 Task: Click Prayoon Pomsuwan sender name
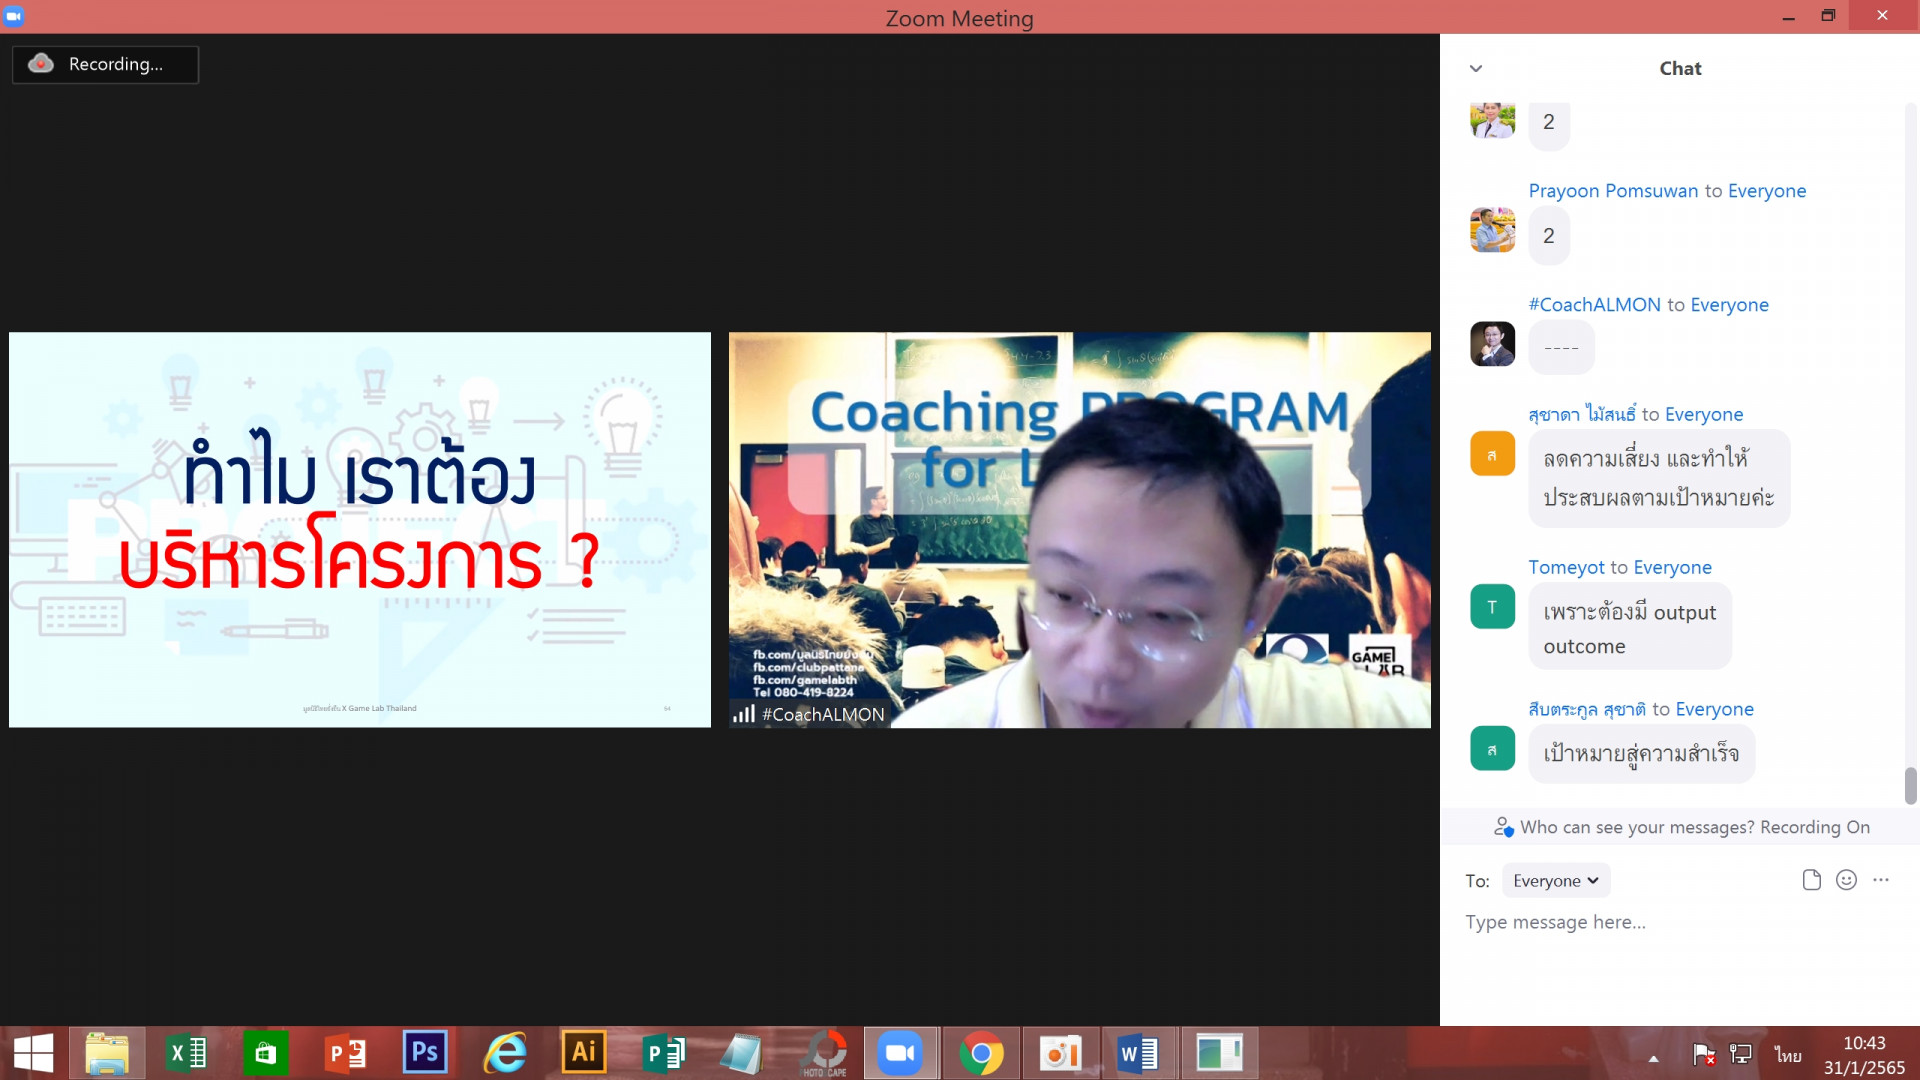point(1612,191)
